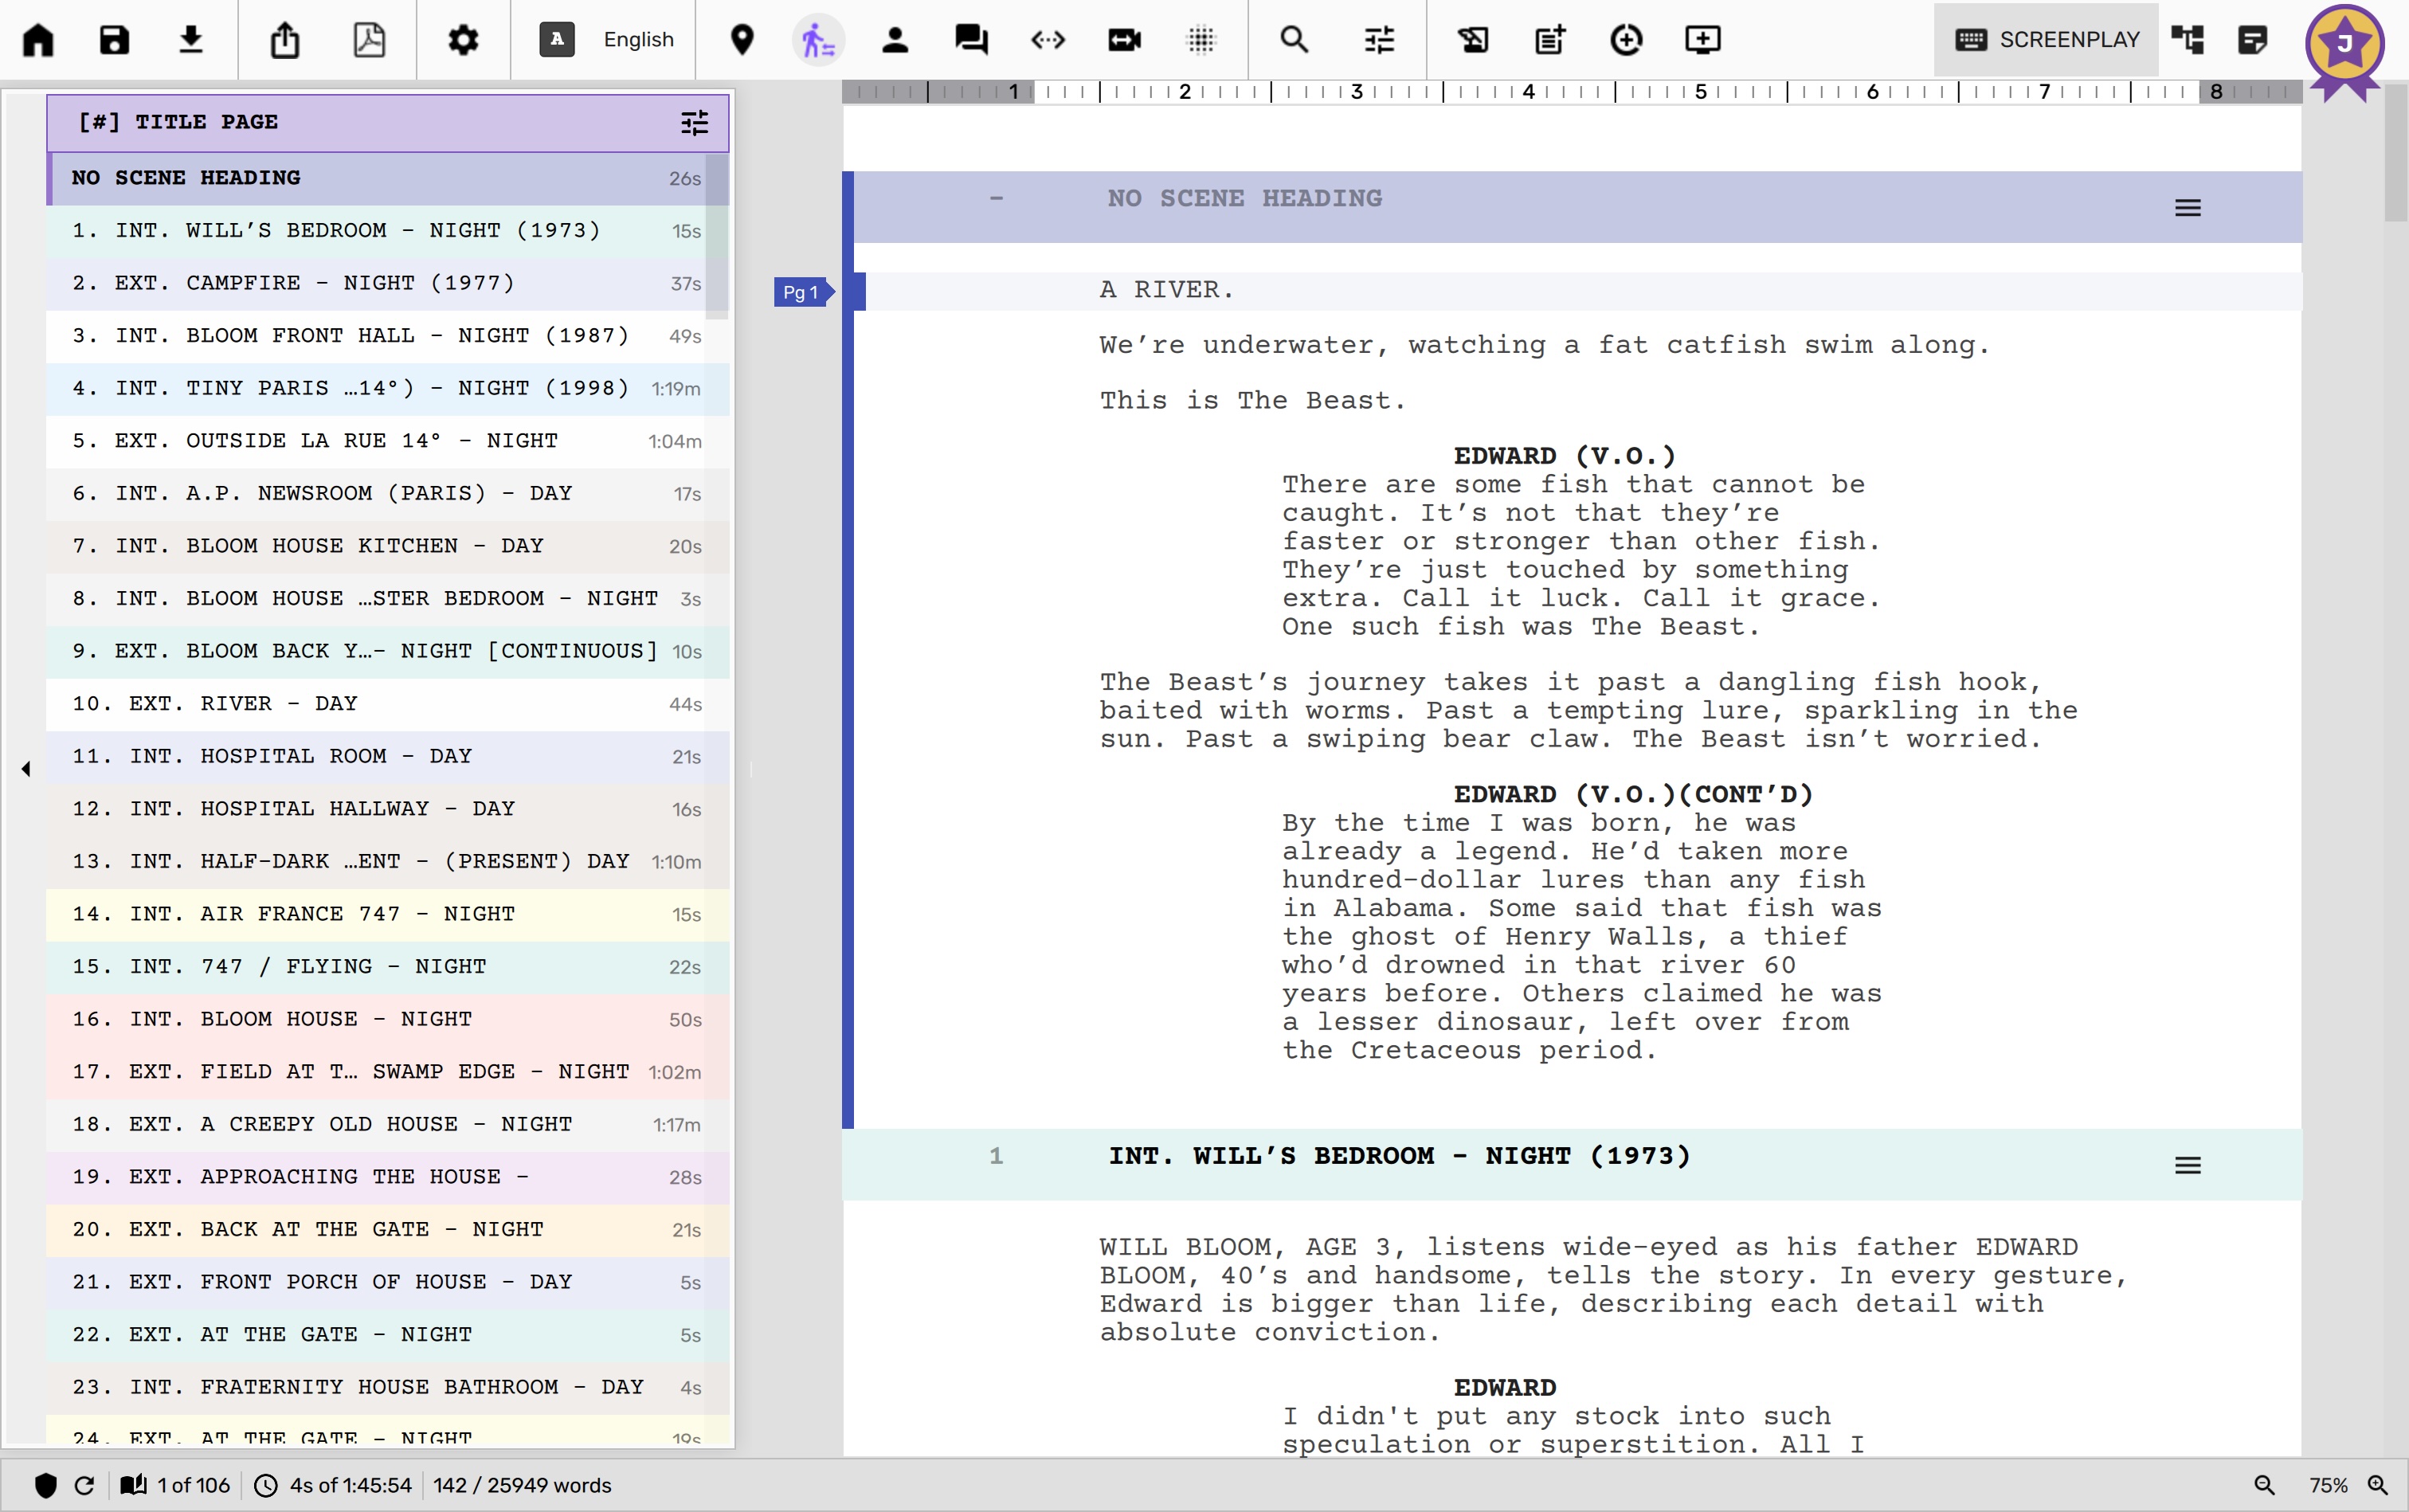Open the PDF export icon
The height and width of the screenshot is (1512, 2409).
pos(369,40)
